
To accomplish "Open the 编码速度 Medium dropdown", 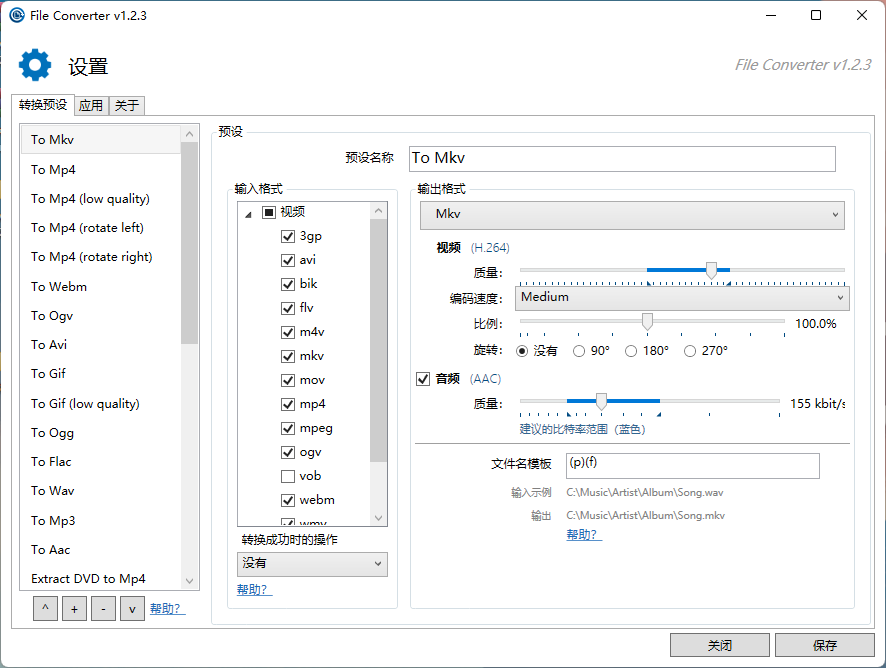I will 681,298.
